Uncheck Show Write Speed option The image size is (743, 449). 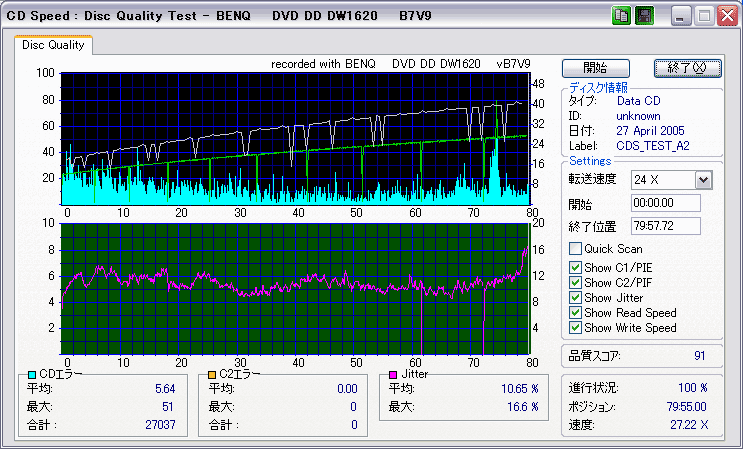tap(575, 328)
